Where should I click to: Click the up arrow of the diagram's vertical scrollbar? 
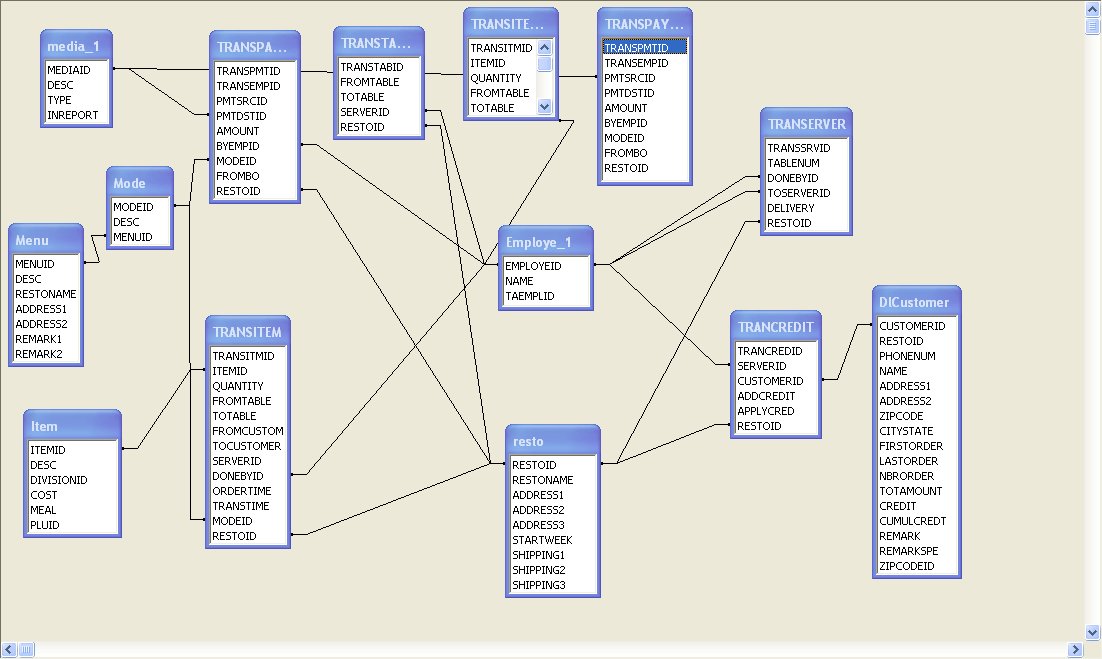pyautogui.click(x=1093, y=9)
